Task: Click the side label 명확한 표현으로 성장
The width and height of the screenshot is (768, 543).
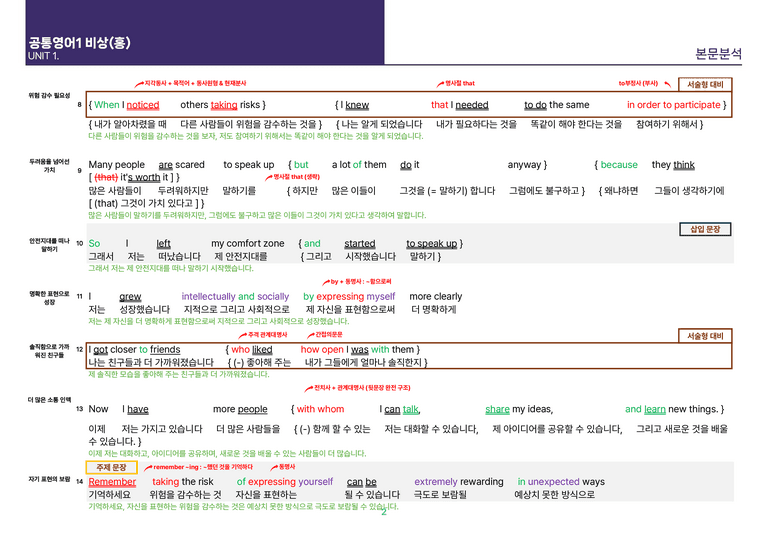Action: pyautogui.click(x=49, y=298)
